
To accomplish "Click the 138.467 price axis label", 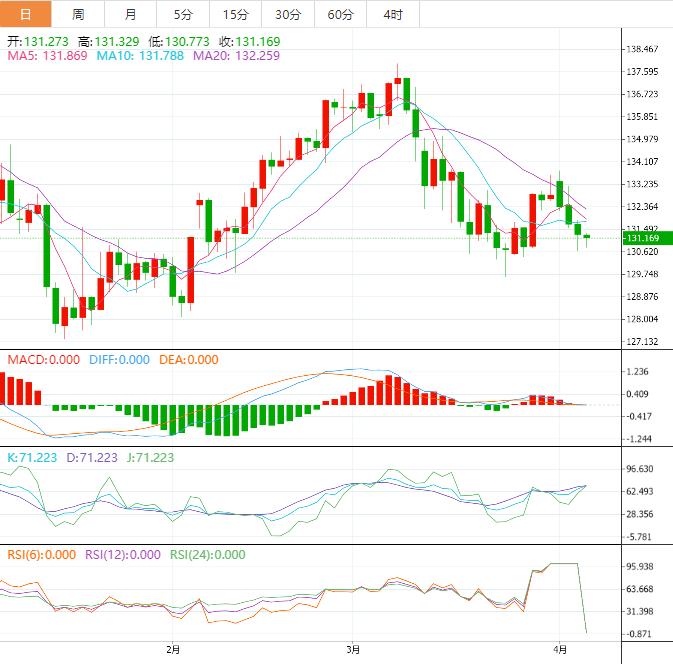I will pyautogui.click(x=642, y=49).
